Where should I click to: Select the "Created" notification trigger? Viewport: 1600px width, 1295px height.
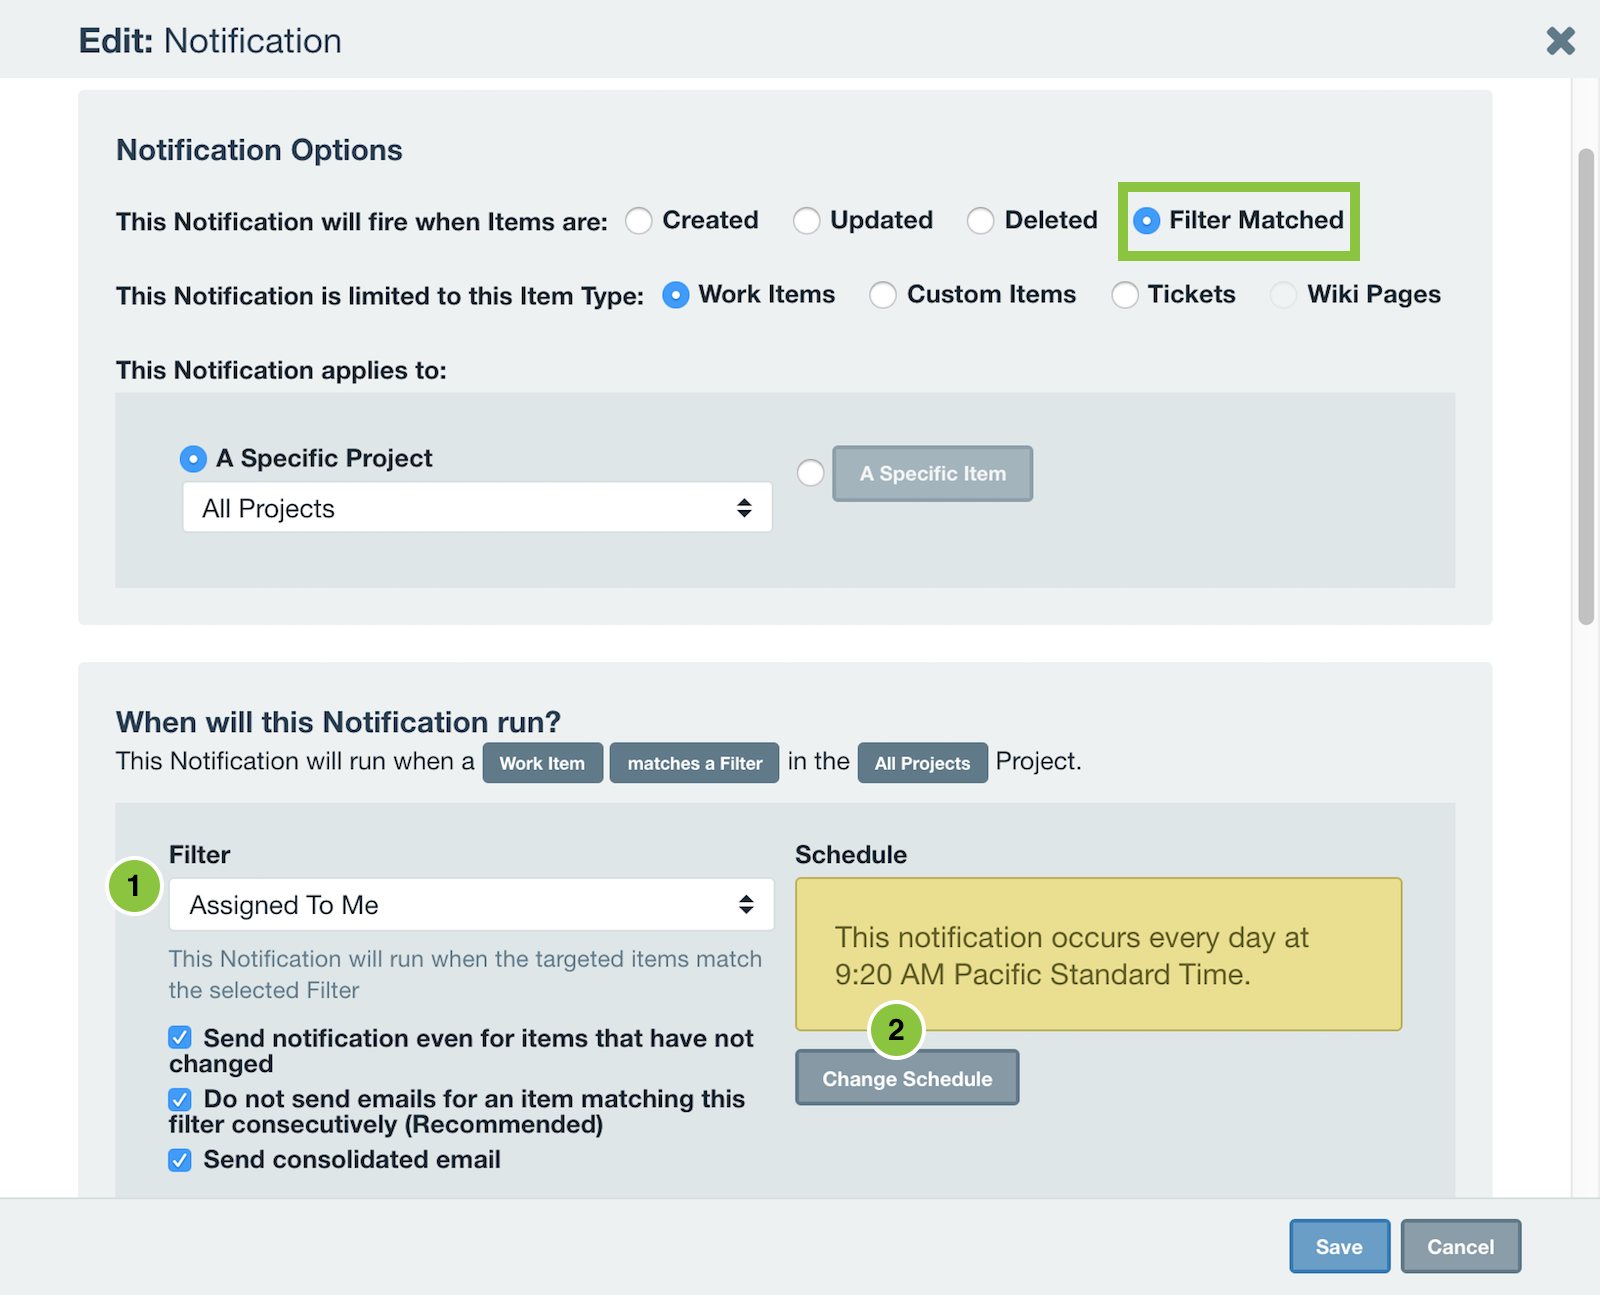[x=639, y=221]
